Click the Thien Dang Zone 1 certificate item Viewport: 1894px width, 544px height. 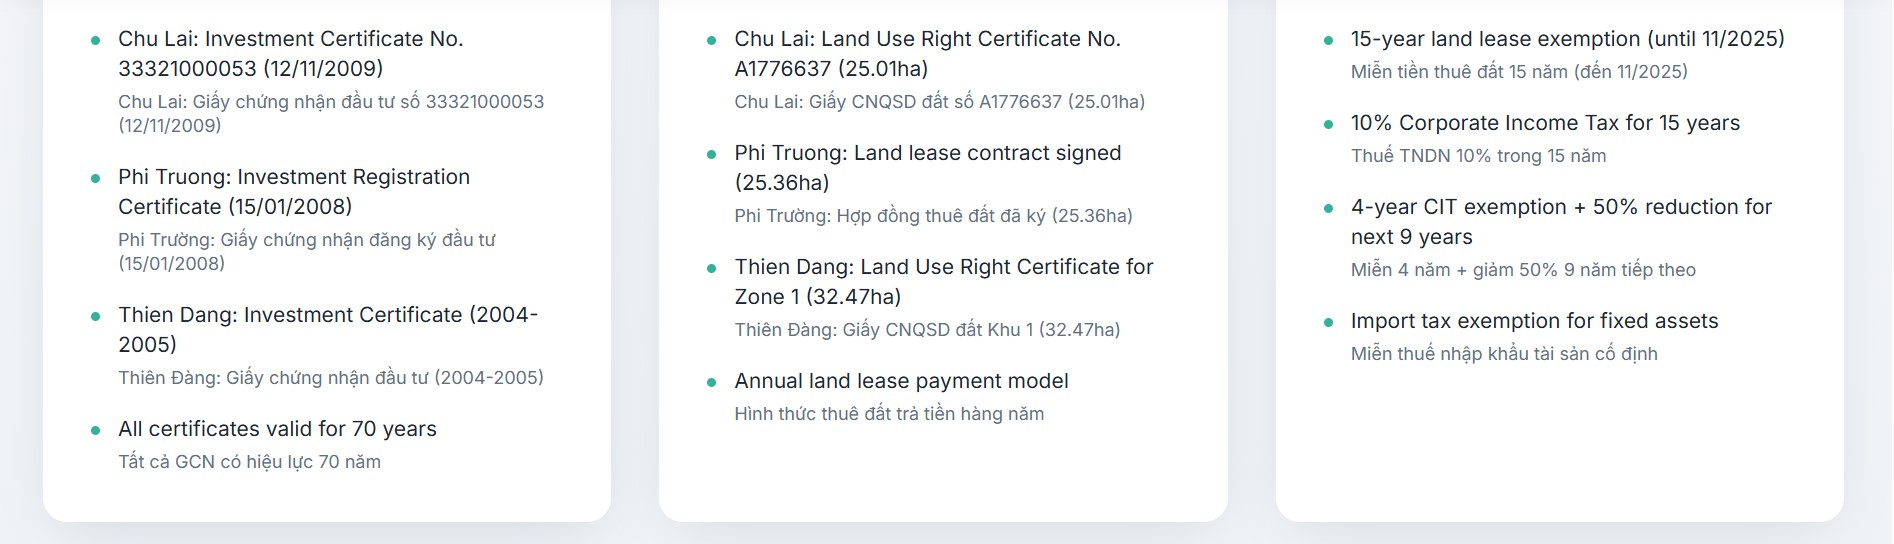943,282
